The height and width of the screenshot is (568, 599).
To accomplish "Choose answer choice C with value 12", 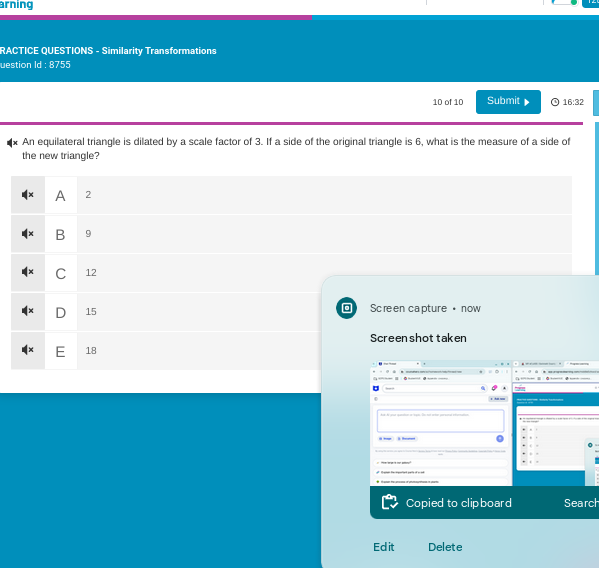I will 291,273.
